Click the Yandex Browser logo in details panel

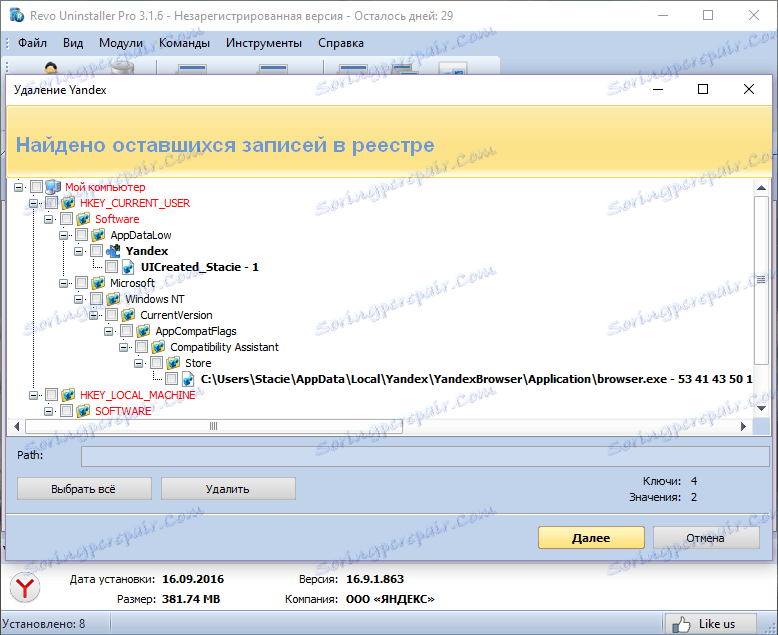[x=25, y=587]
